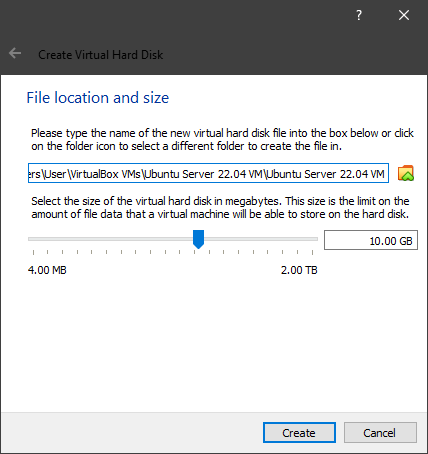Click the empty dialog area above the buttons

[x=214, y=343]
